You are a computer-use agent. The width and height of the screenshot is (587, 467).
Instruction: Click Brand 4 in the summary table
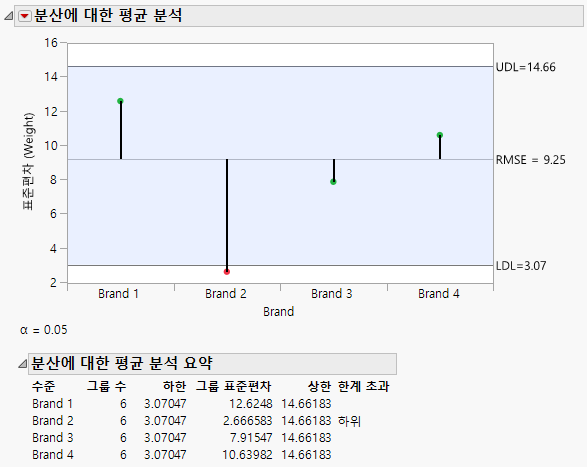point(52,455)
